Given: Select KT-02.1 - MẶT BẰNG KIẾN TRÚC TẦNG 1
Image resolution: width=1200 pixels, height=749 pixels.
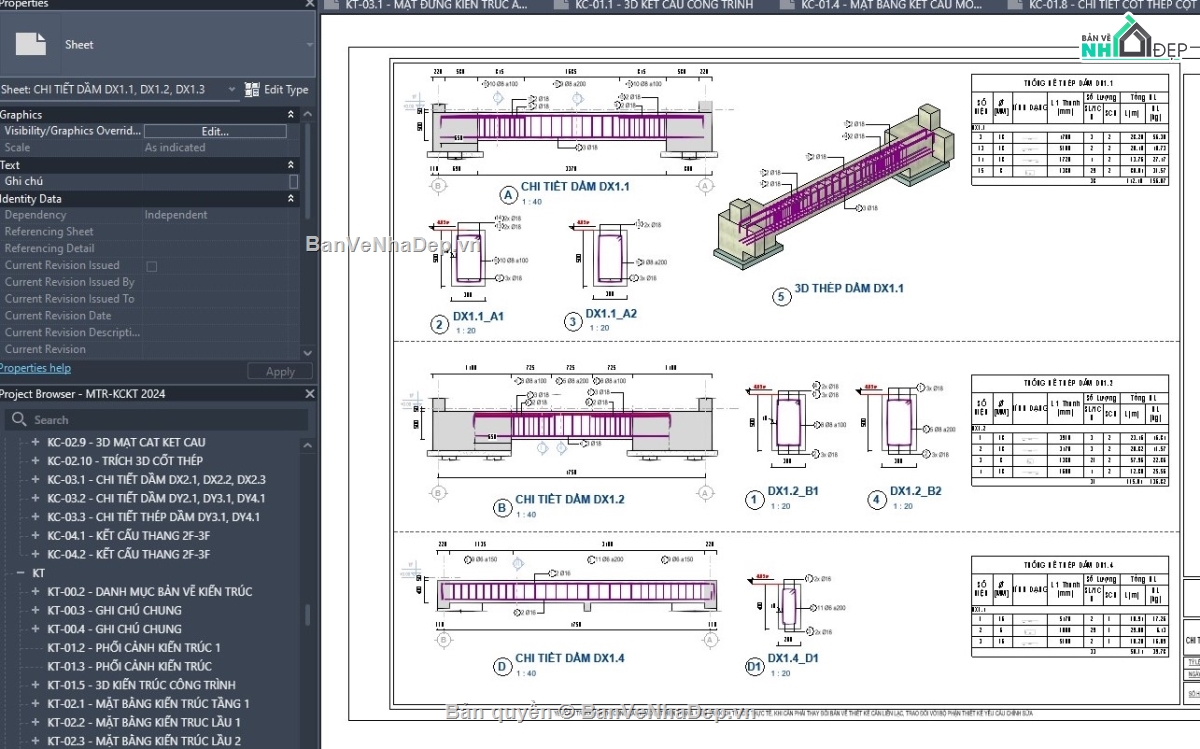Looking at the screenshot, I should [148, 704].
